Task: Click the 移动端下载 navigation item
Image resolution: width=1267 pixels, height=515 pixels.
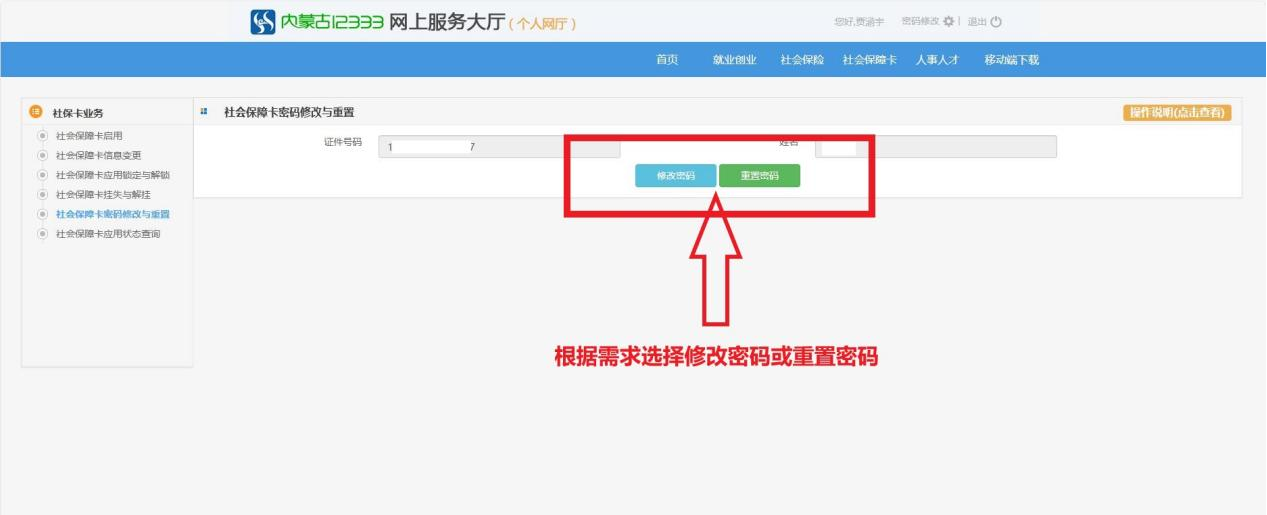Action: click(x=1011, y=60)
